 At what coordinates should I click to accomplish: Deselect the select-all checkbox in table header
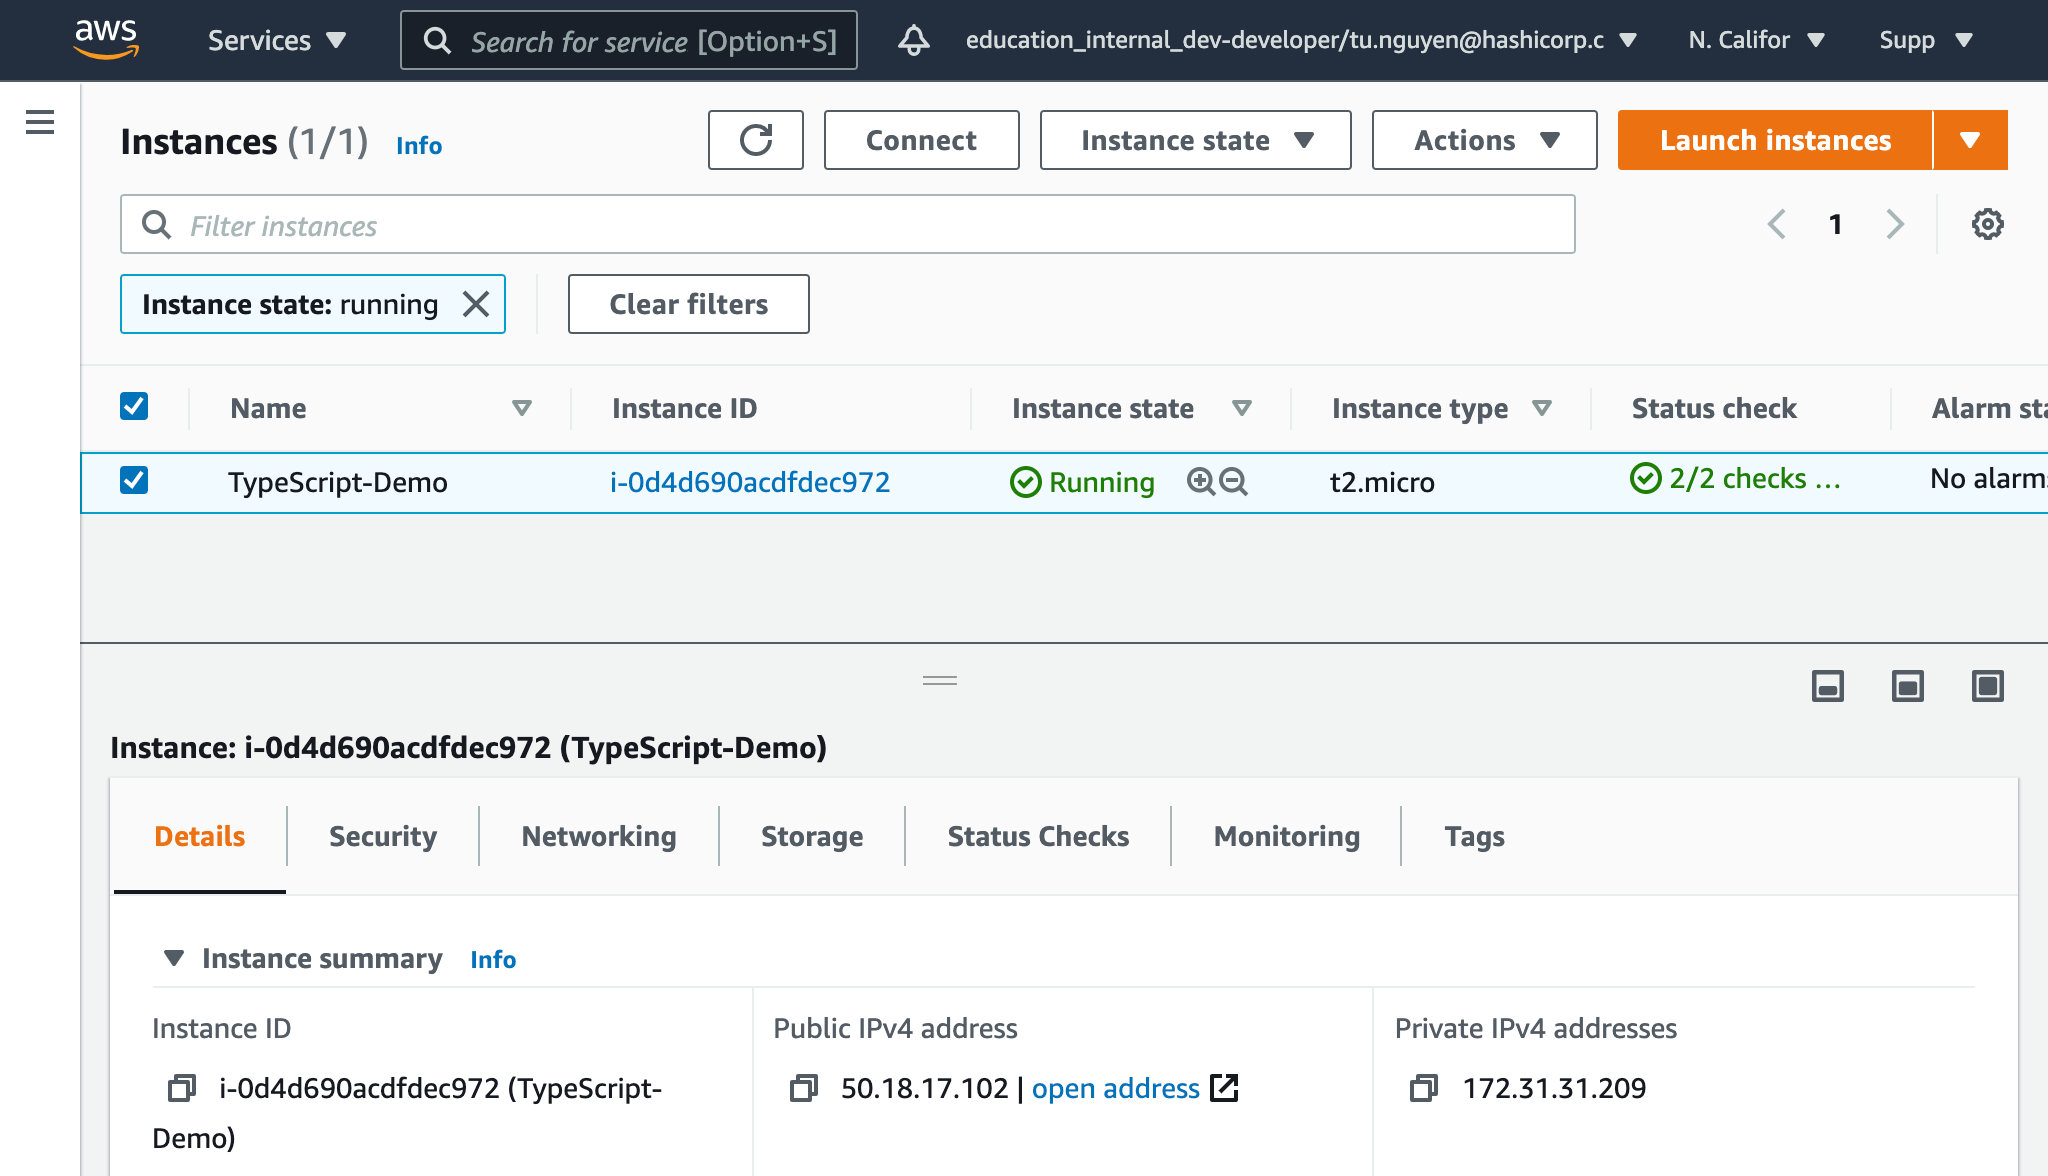(132, 406)
